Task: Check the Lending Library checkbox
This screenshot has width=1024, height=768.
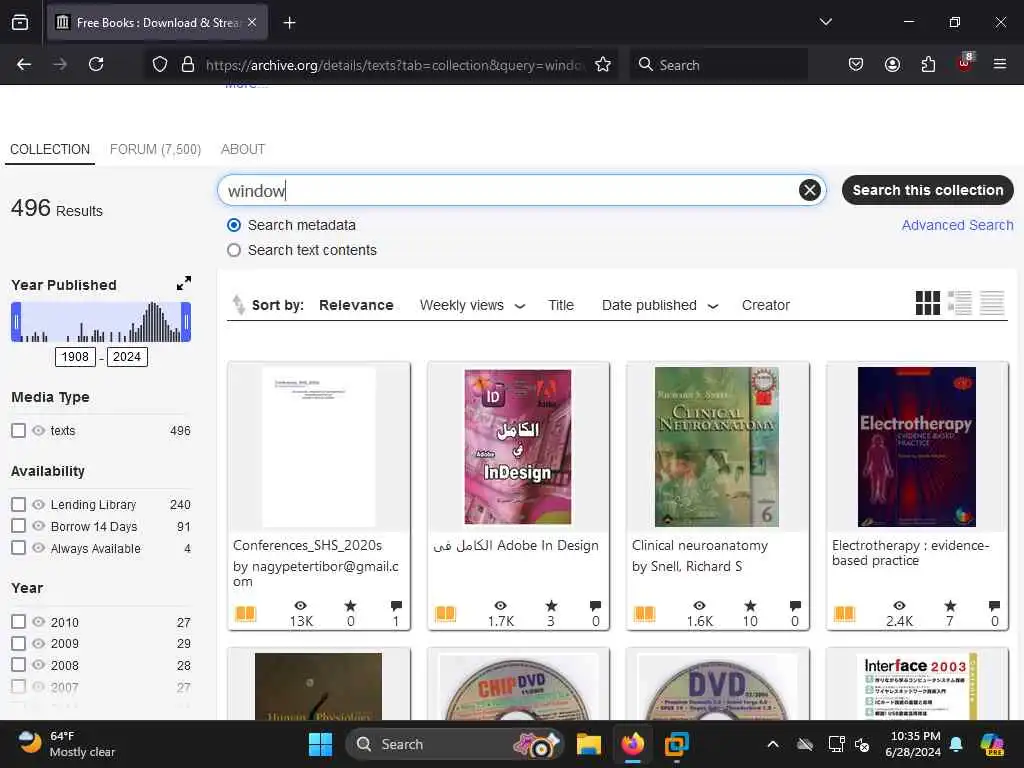Action: pos(18,504)
